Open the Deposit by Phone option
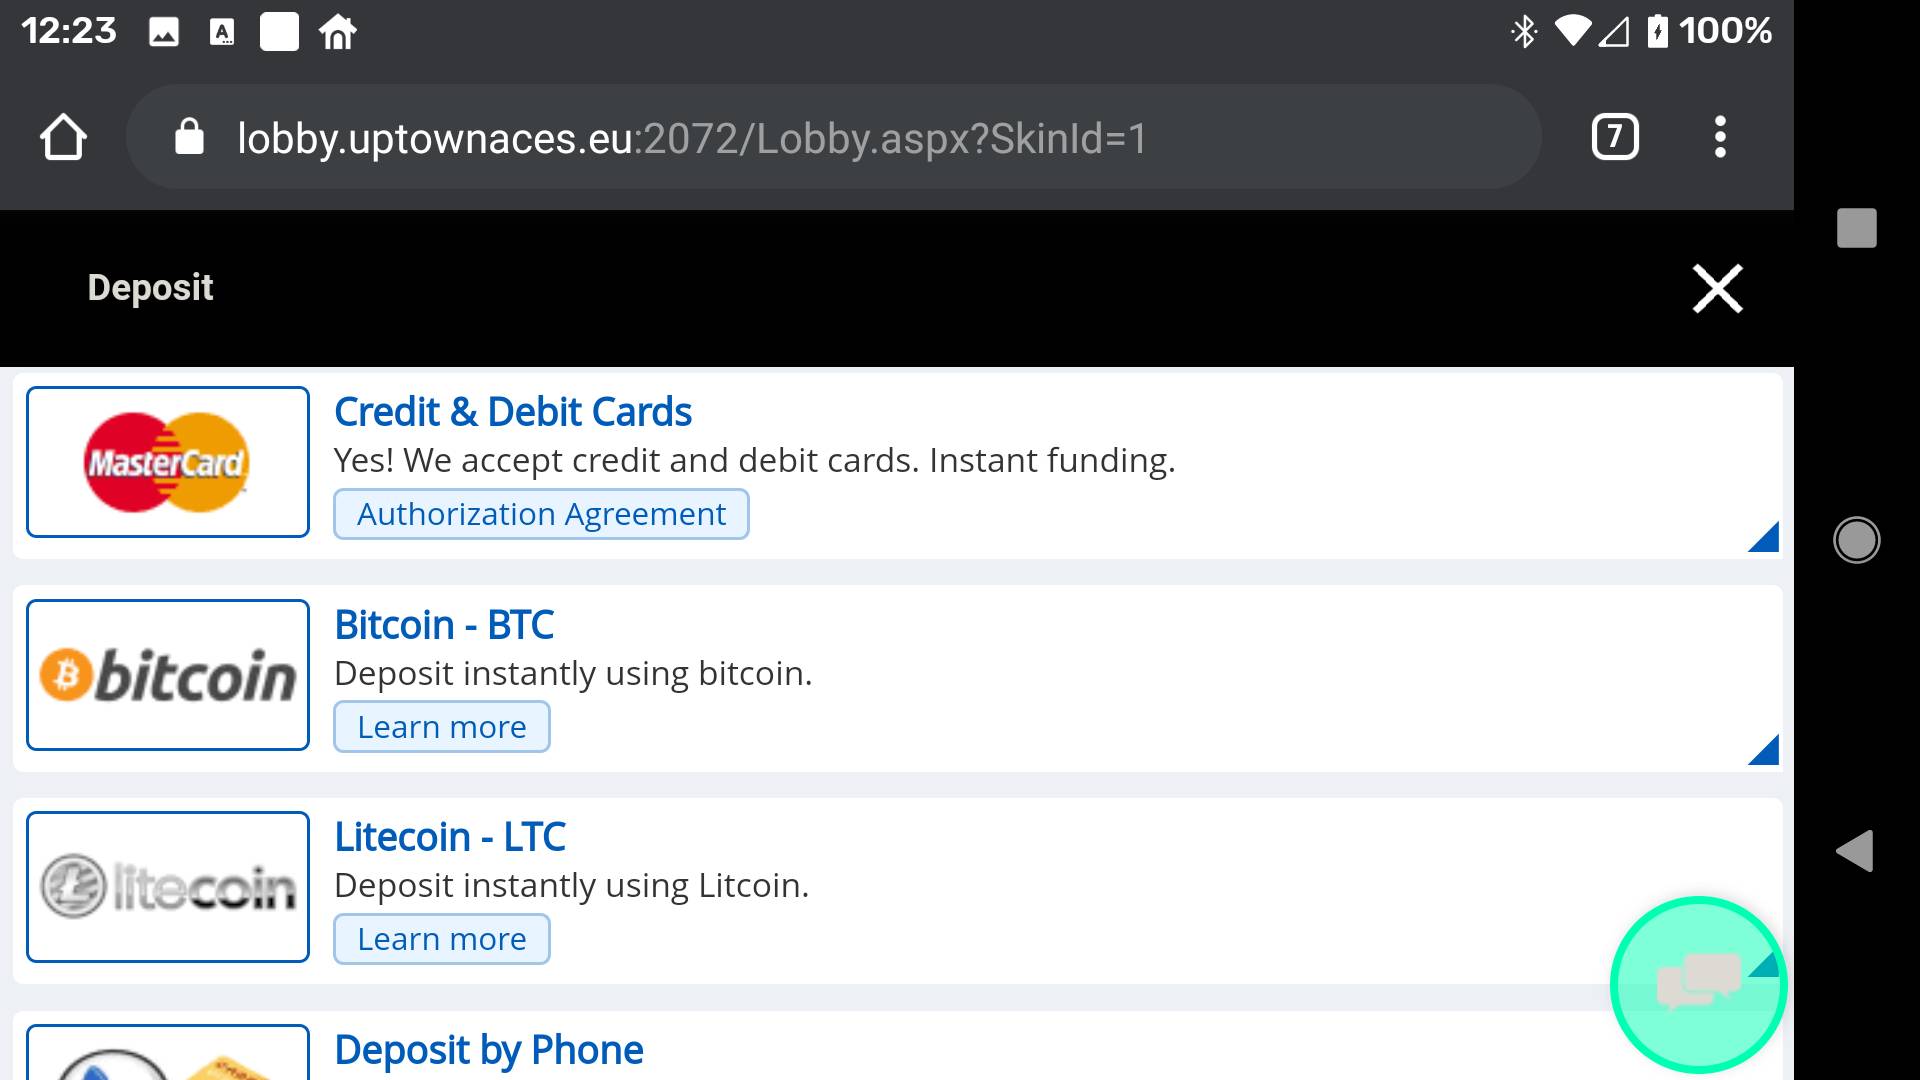 [489, 1050]
